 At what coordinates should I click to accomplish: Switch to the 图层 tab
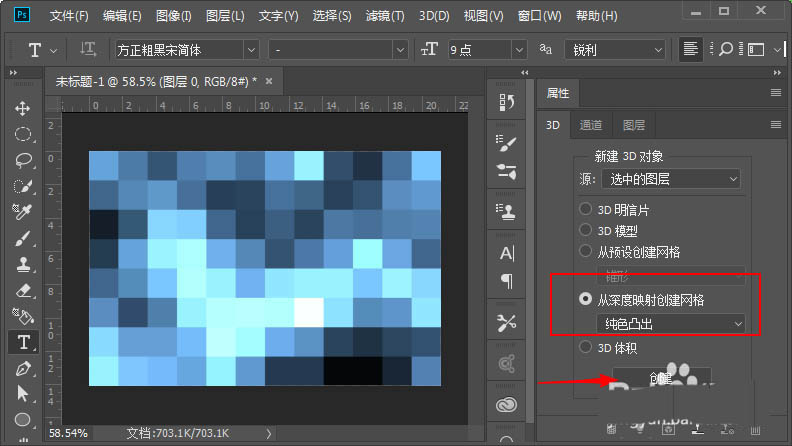[633, 125]
